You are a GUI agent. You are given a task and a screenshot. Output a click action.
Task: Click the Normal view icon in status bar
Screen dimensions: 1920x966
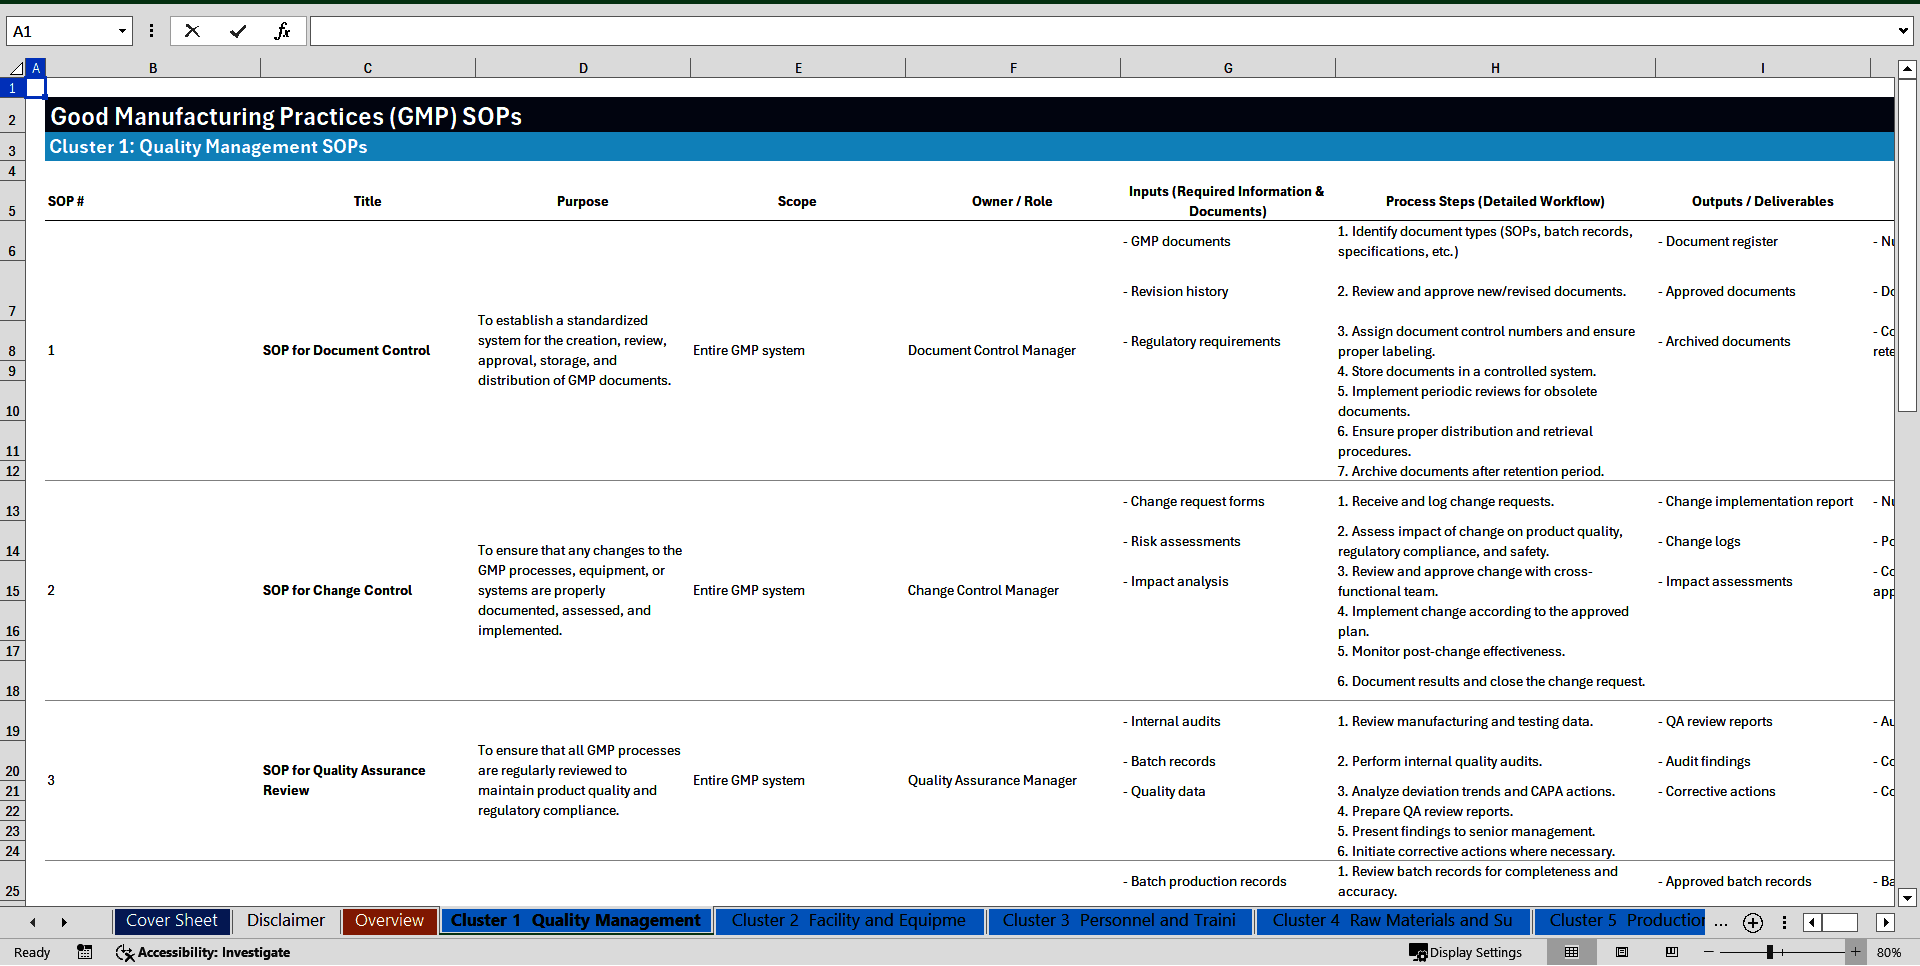click(x=1571, y=952)
